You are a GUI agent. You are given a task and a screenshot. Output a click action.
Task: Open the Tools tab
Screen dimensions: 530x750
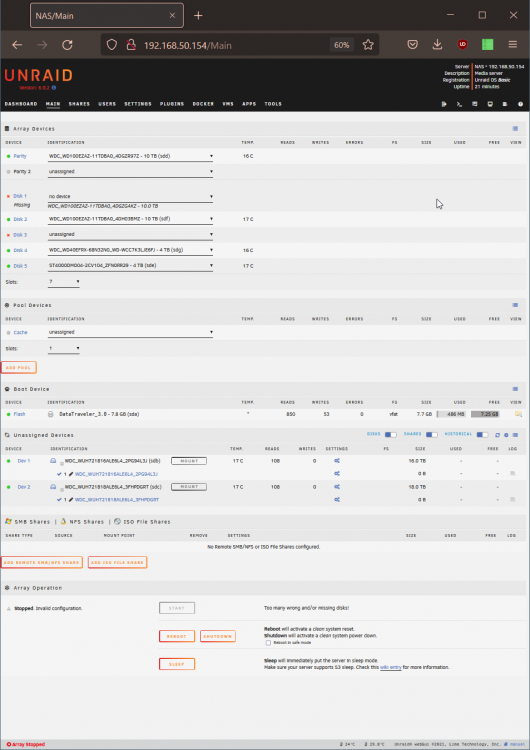(273, 104)
